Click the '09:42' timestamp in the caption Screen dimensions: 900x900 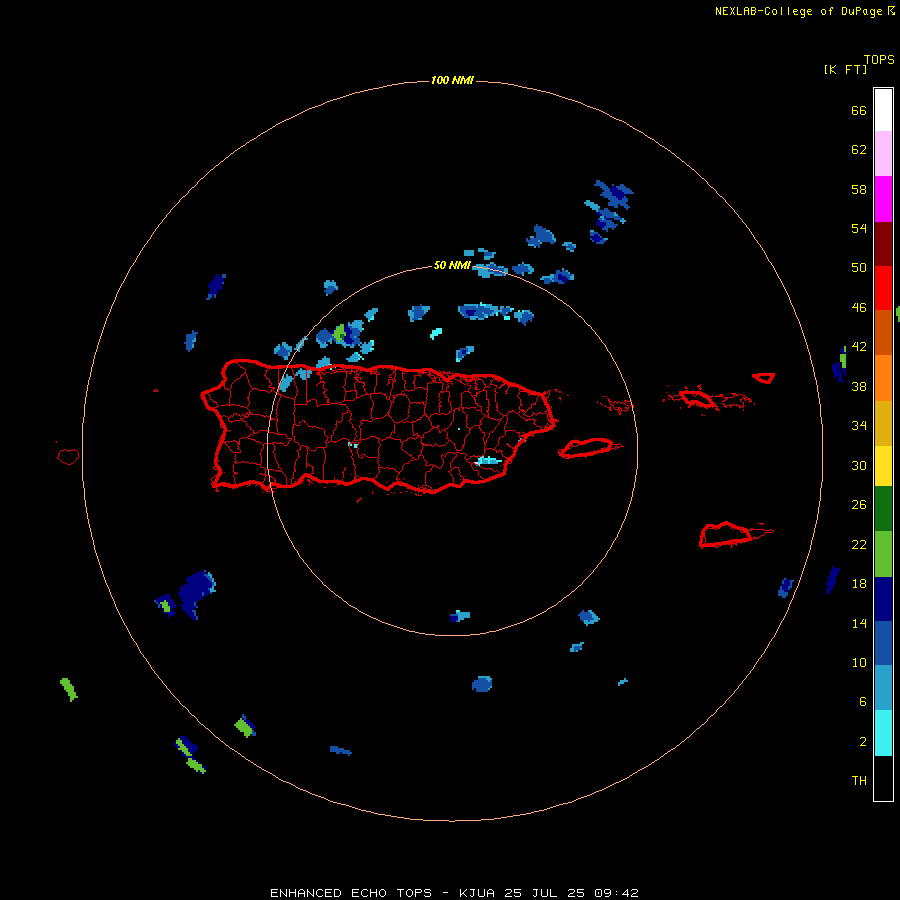pyautogui.click(x=617, y=893)
